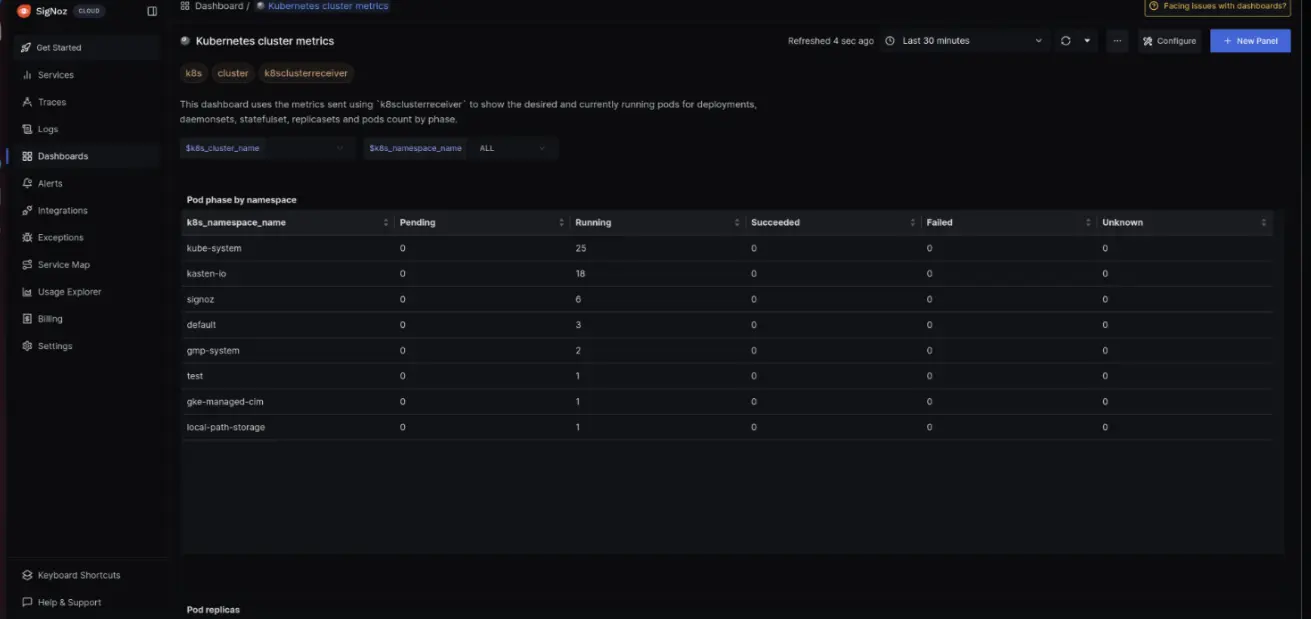1311x619 pixels.
Task: Click the dashboard refresh icon
Action: [x=1065, y=41]
